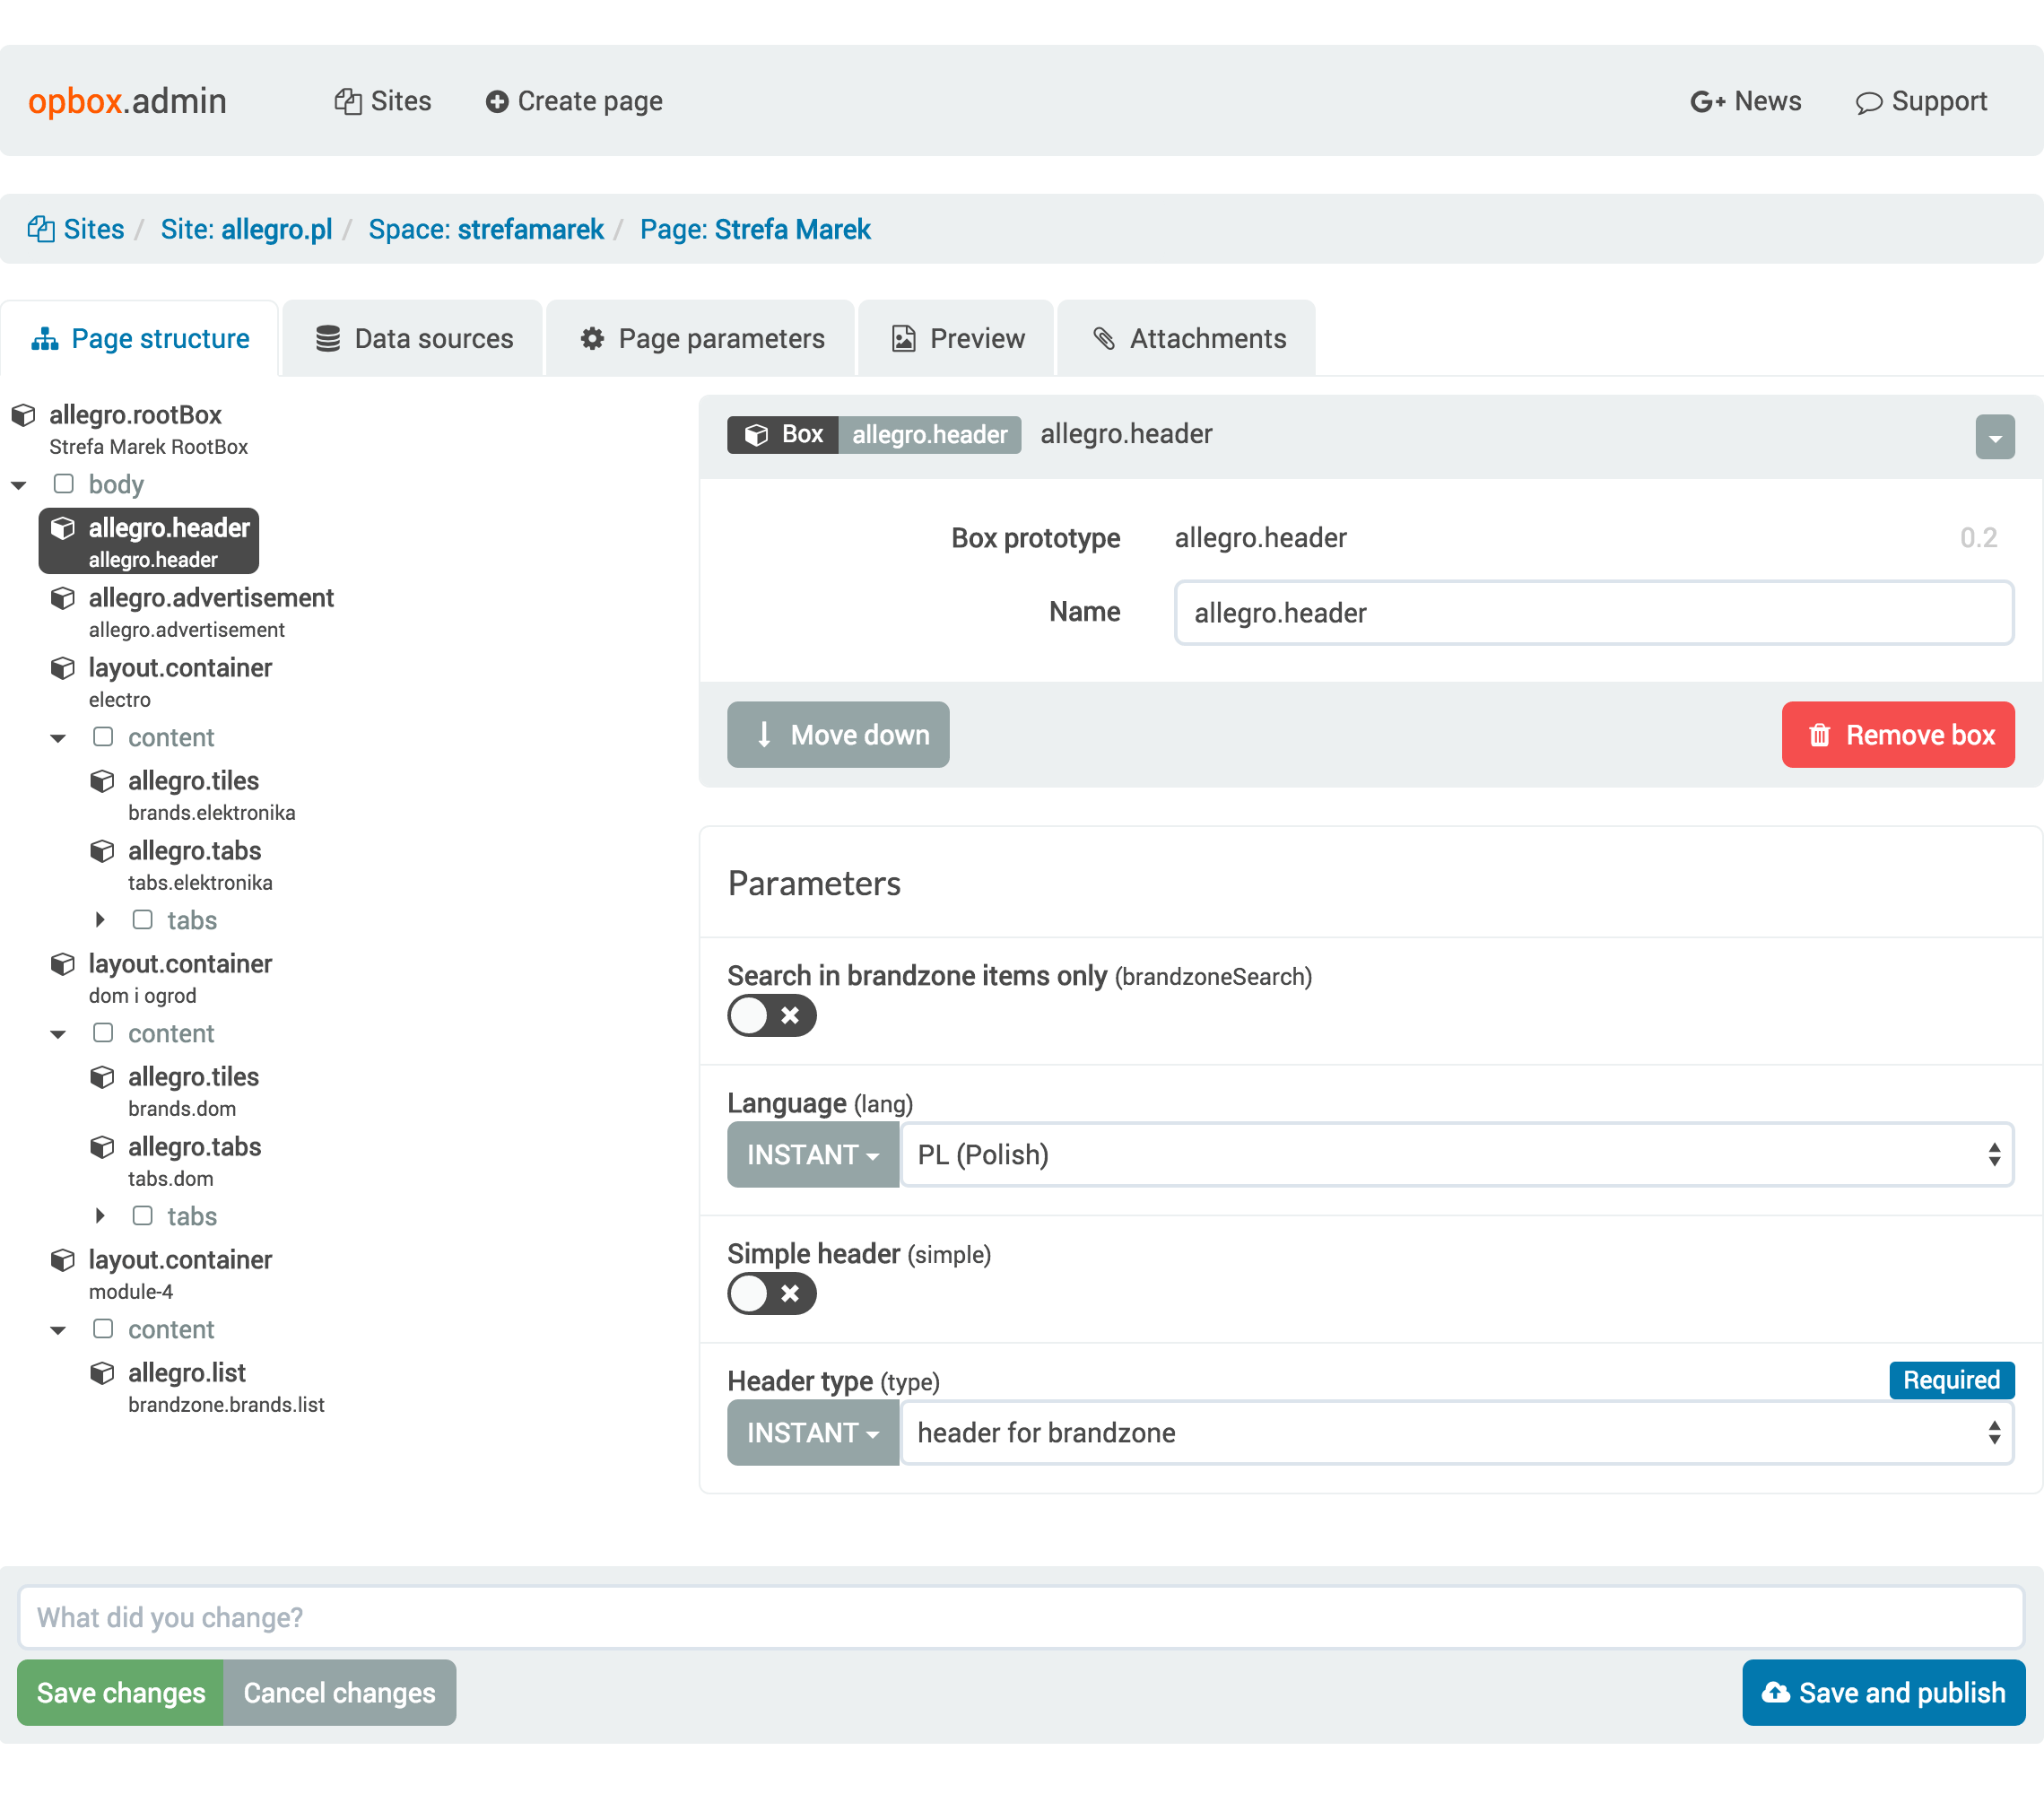This screenshot has height=1794, width=2044.
Task: Click the layout.container electro icon
Action: coord(63,667)
